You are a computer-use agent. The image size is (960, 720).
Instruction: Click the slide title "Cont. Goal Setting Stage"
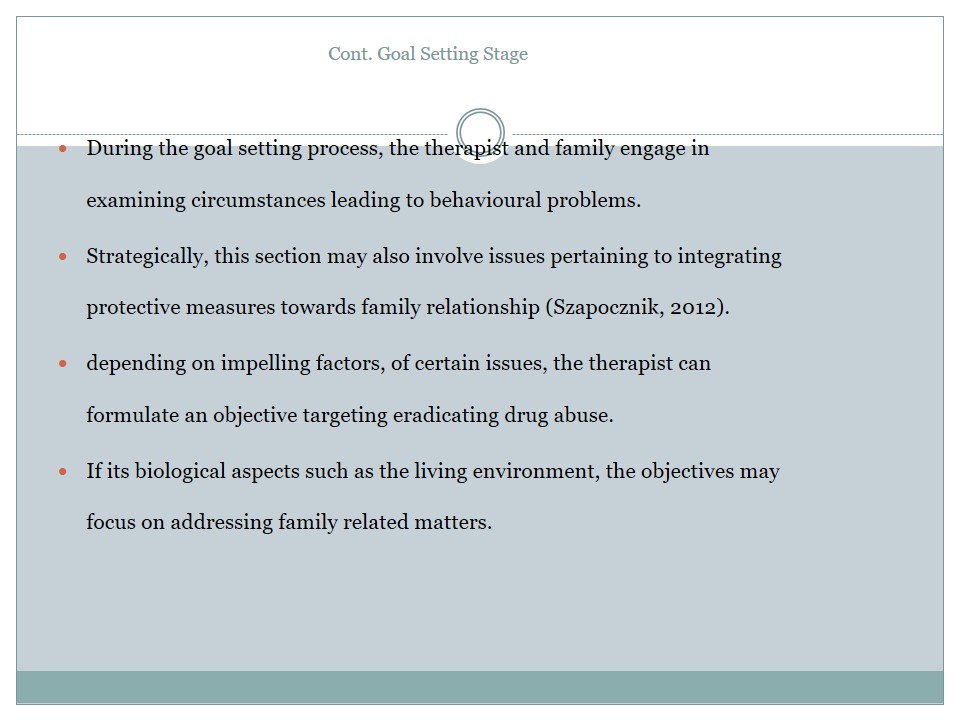coord(428,54)
